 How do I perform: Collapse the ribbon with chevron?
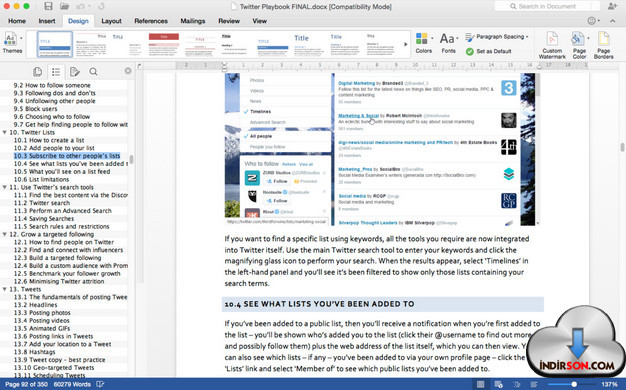tap(612, 21)
